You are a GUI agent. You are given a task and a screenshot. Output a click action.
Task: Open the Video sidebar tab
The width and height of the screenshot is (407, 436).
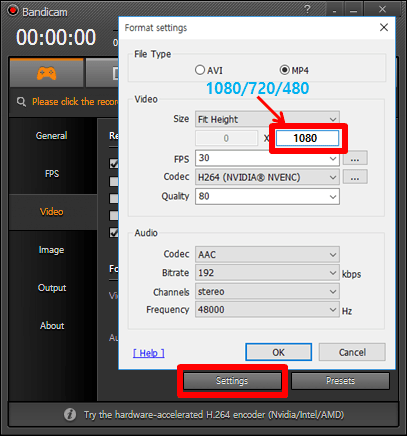[x=52, y=212]
